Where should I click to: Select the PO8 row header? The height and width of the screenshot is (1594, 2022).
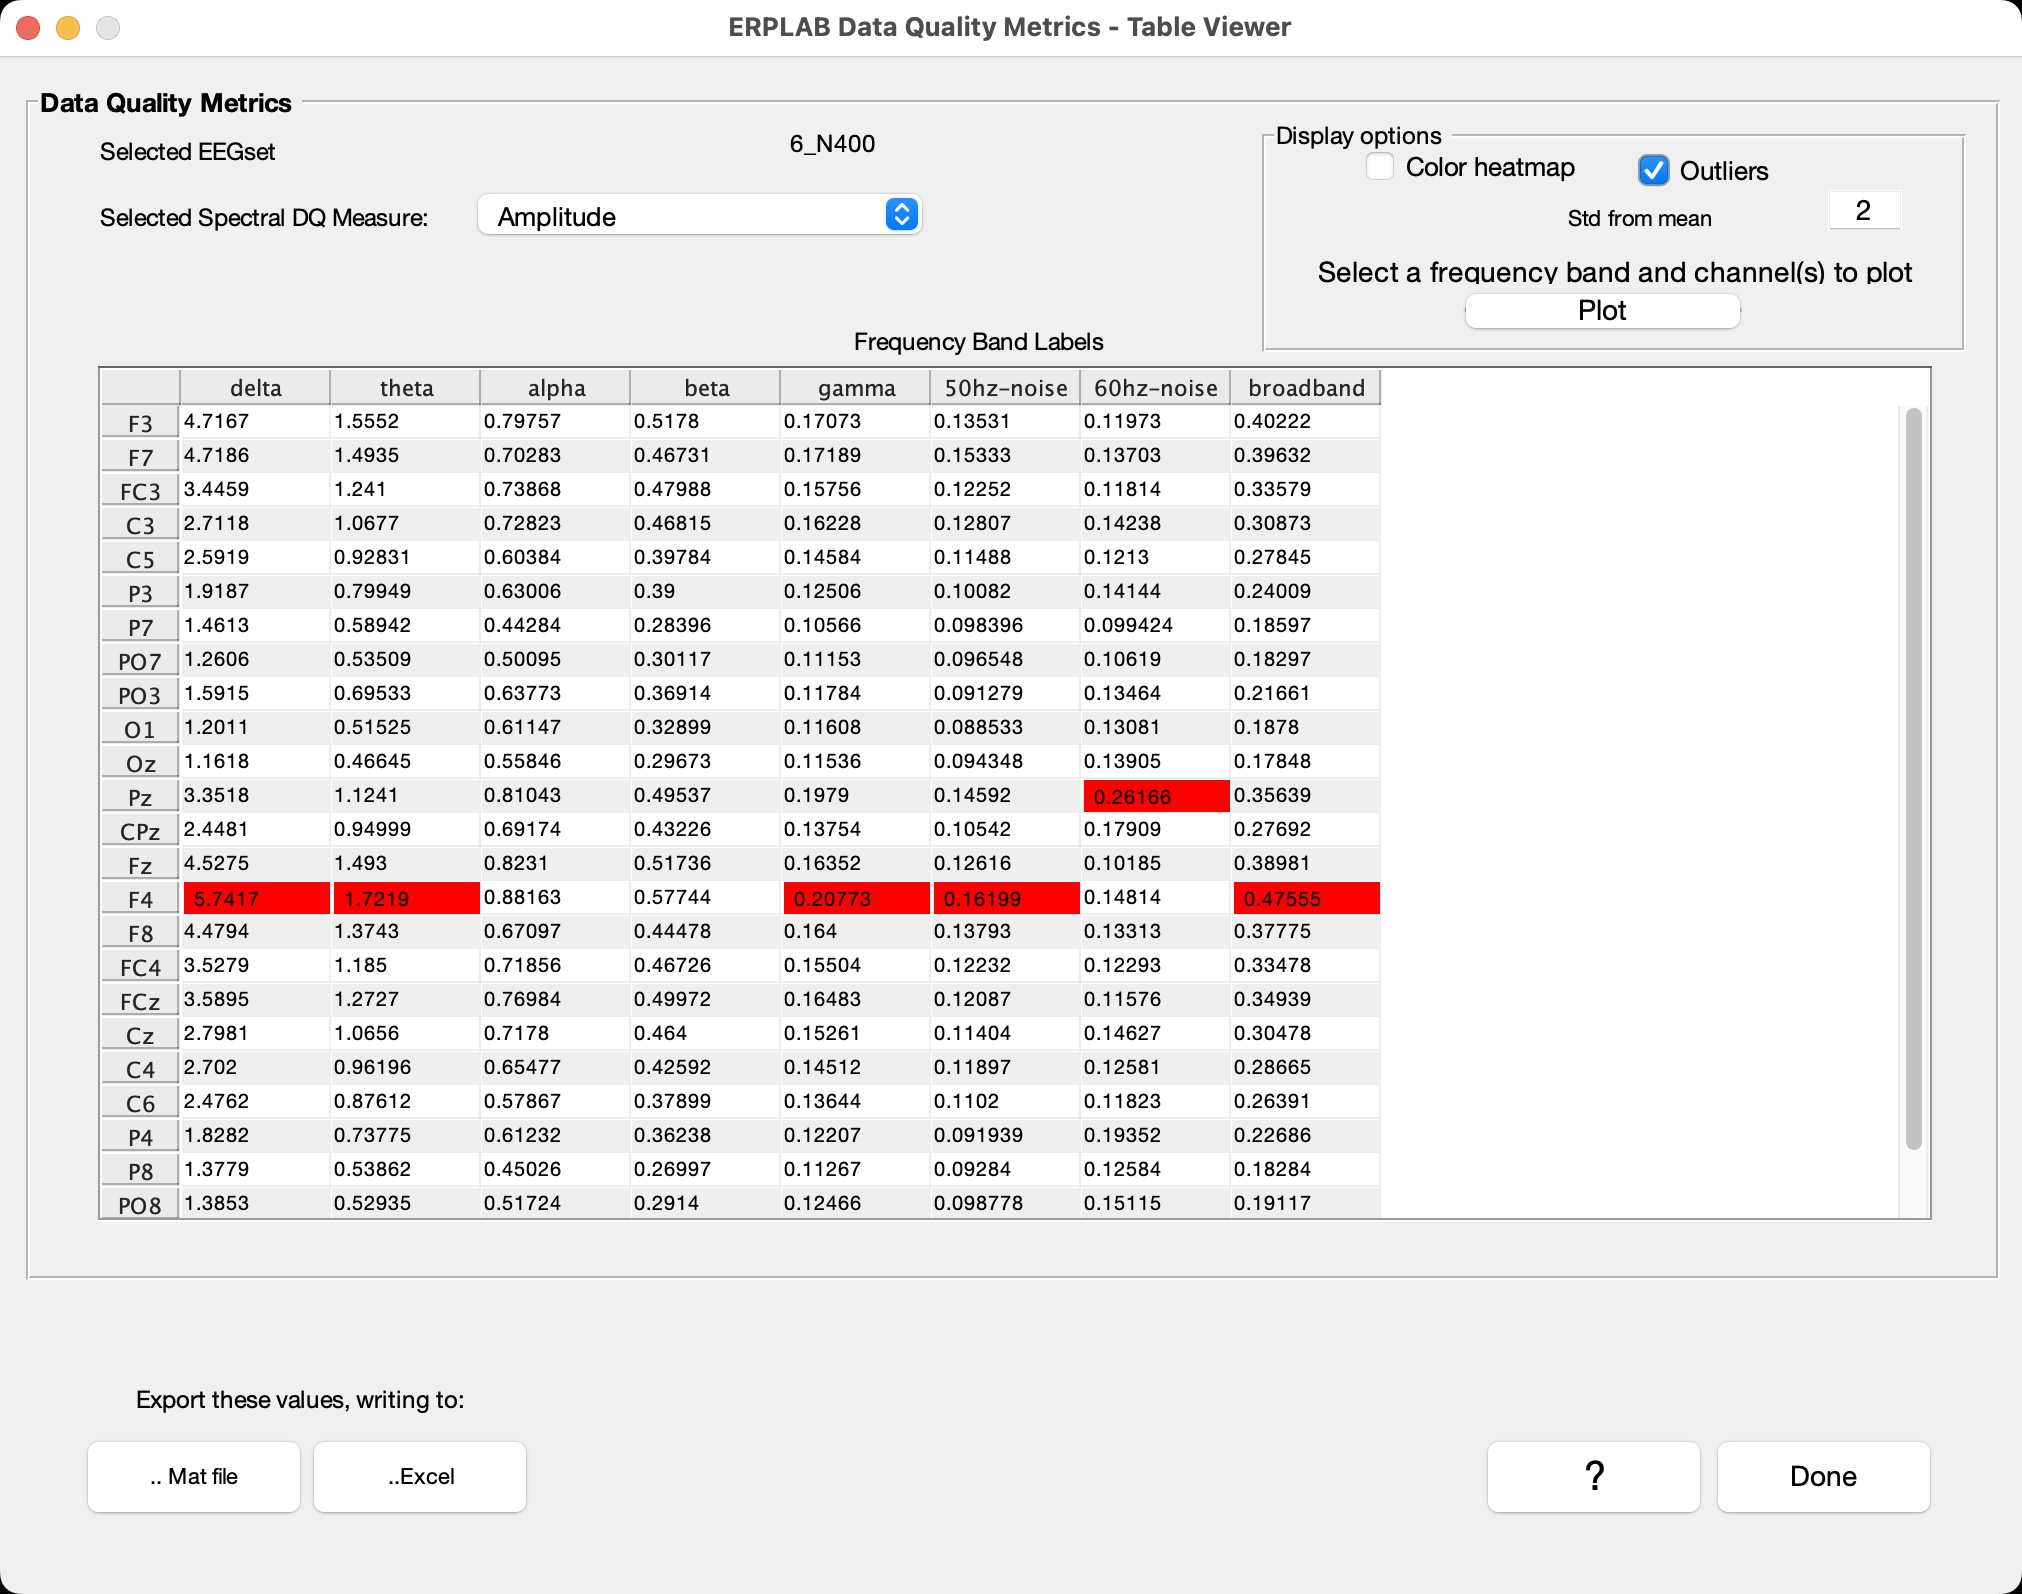140,1203
